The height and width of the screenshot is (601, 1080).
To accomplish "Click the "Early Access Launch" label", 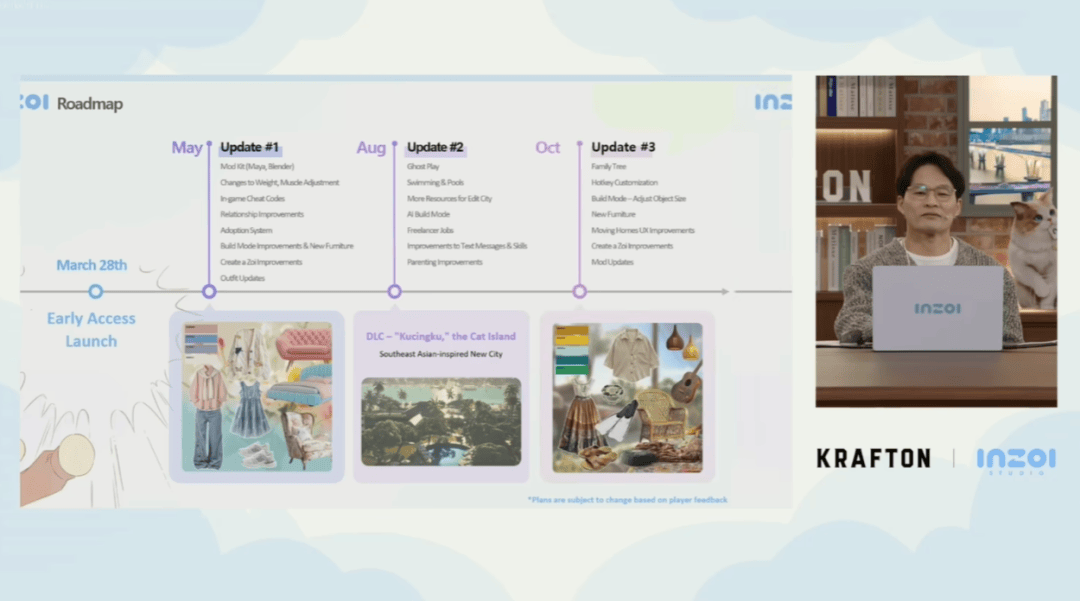I will [x=91, y=330].
